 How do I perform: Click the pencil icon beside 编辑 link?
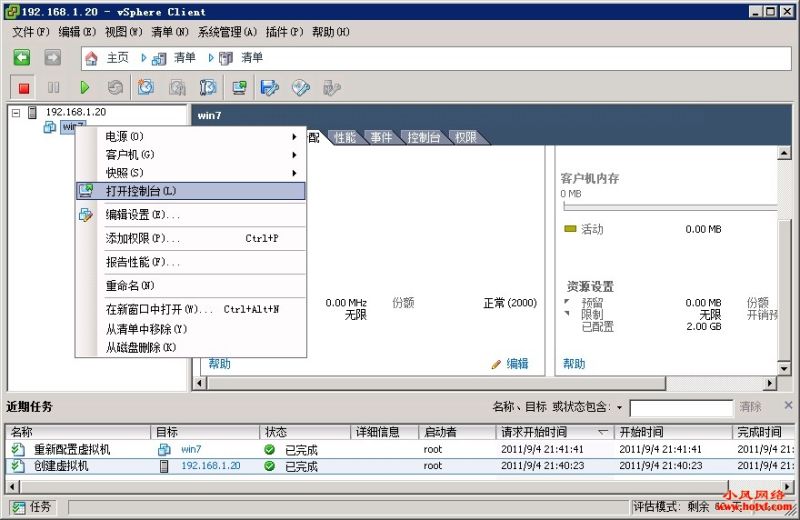pos(496,364)
